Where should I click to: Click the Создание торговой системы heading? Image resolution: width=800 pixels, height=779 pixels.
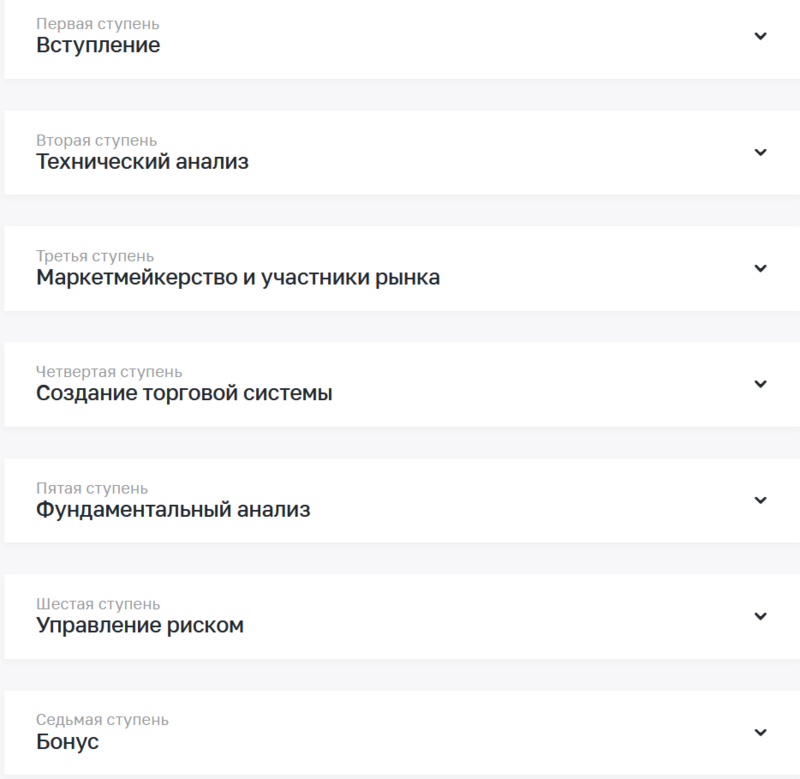pyautogui.click(x=184, y=393)
